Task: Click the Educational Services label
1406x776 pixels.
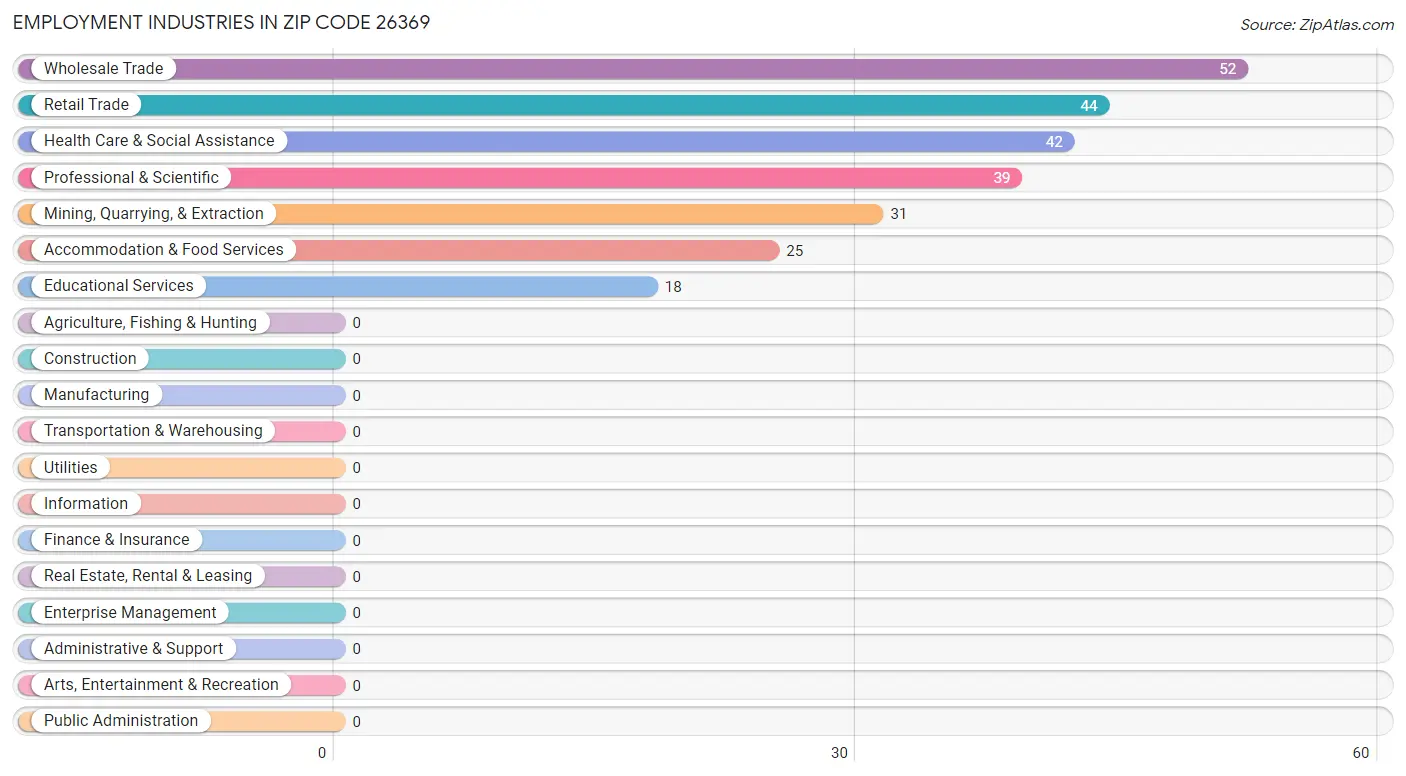Action: pyautogui.click(x=119, y=286)
